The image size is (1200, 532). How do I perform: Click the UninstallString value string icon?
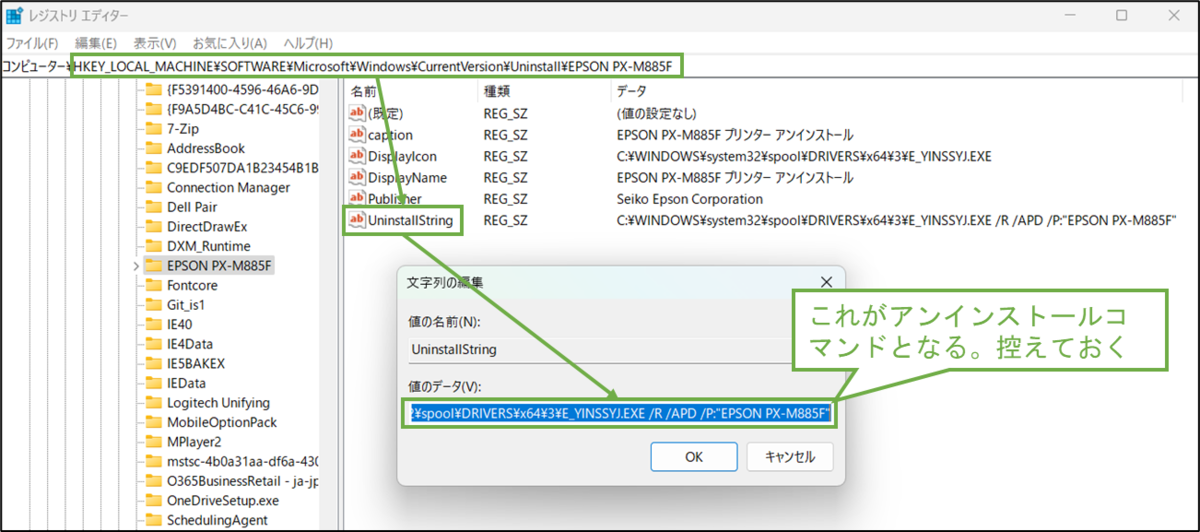(356, 220)
